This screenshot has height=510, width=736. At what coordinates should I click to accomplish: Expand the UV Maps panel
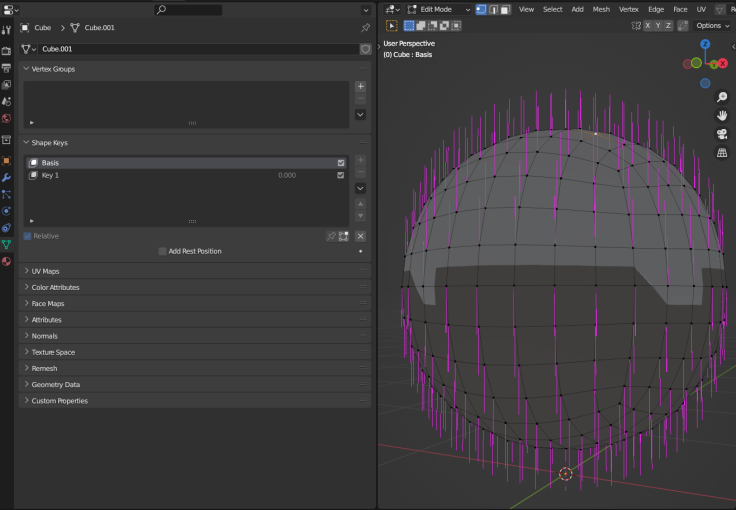[x=26, y=271]
